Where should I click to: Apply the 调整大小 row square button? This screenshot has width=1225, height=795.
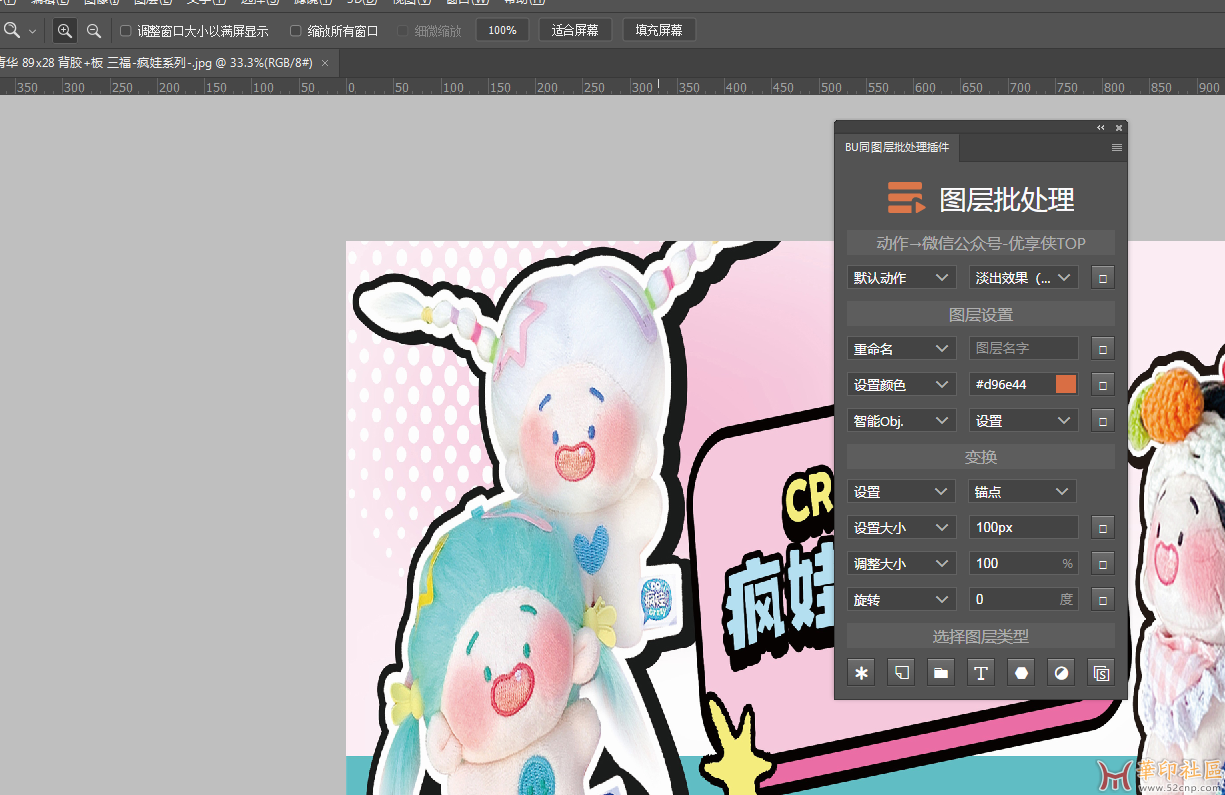click(x=1102, y=563)
